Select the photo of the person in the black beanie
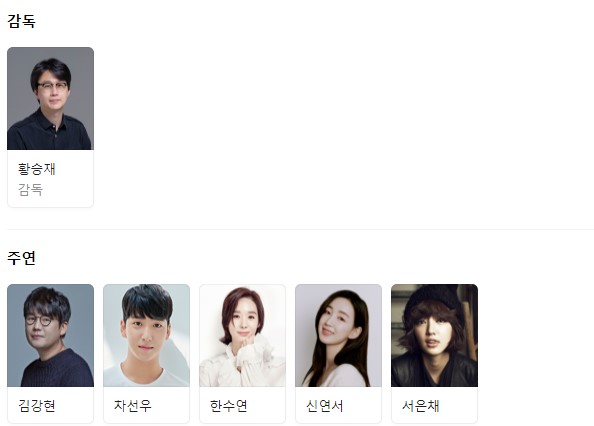Viewport: 594px width, 426px height. [x=435, y=335]
